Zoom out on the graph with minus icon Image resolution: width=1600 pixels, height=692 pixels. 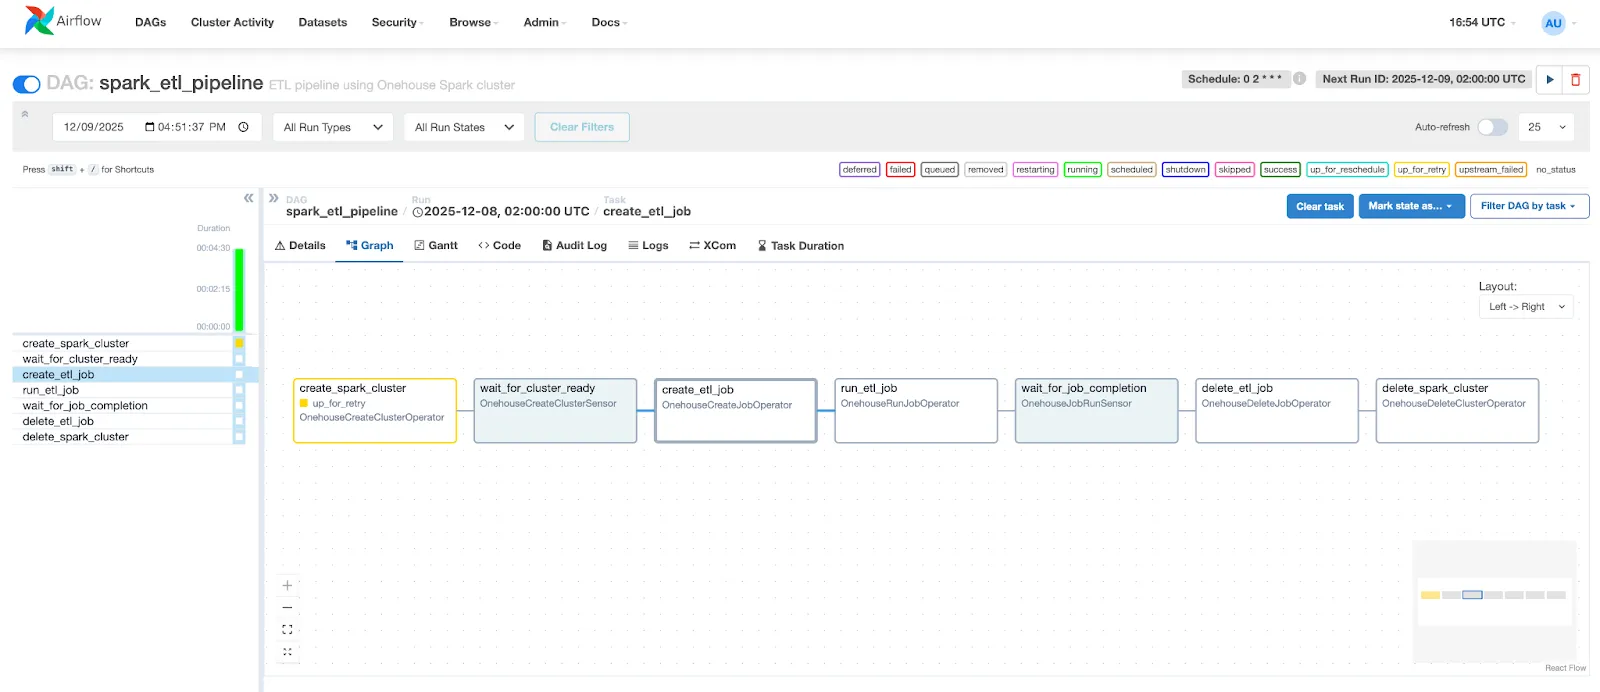(287, 607)
